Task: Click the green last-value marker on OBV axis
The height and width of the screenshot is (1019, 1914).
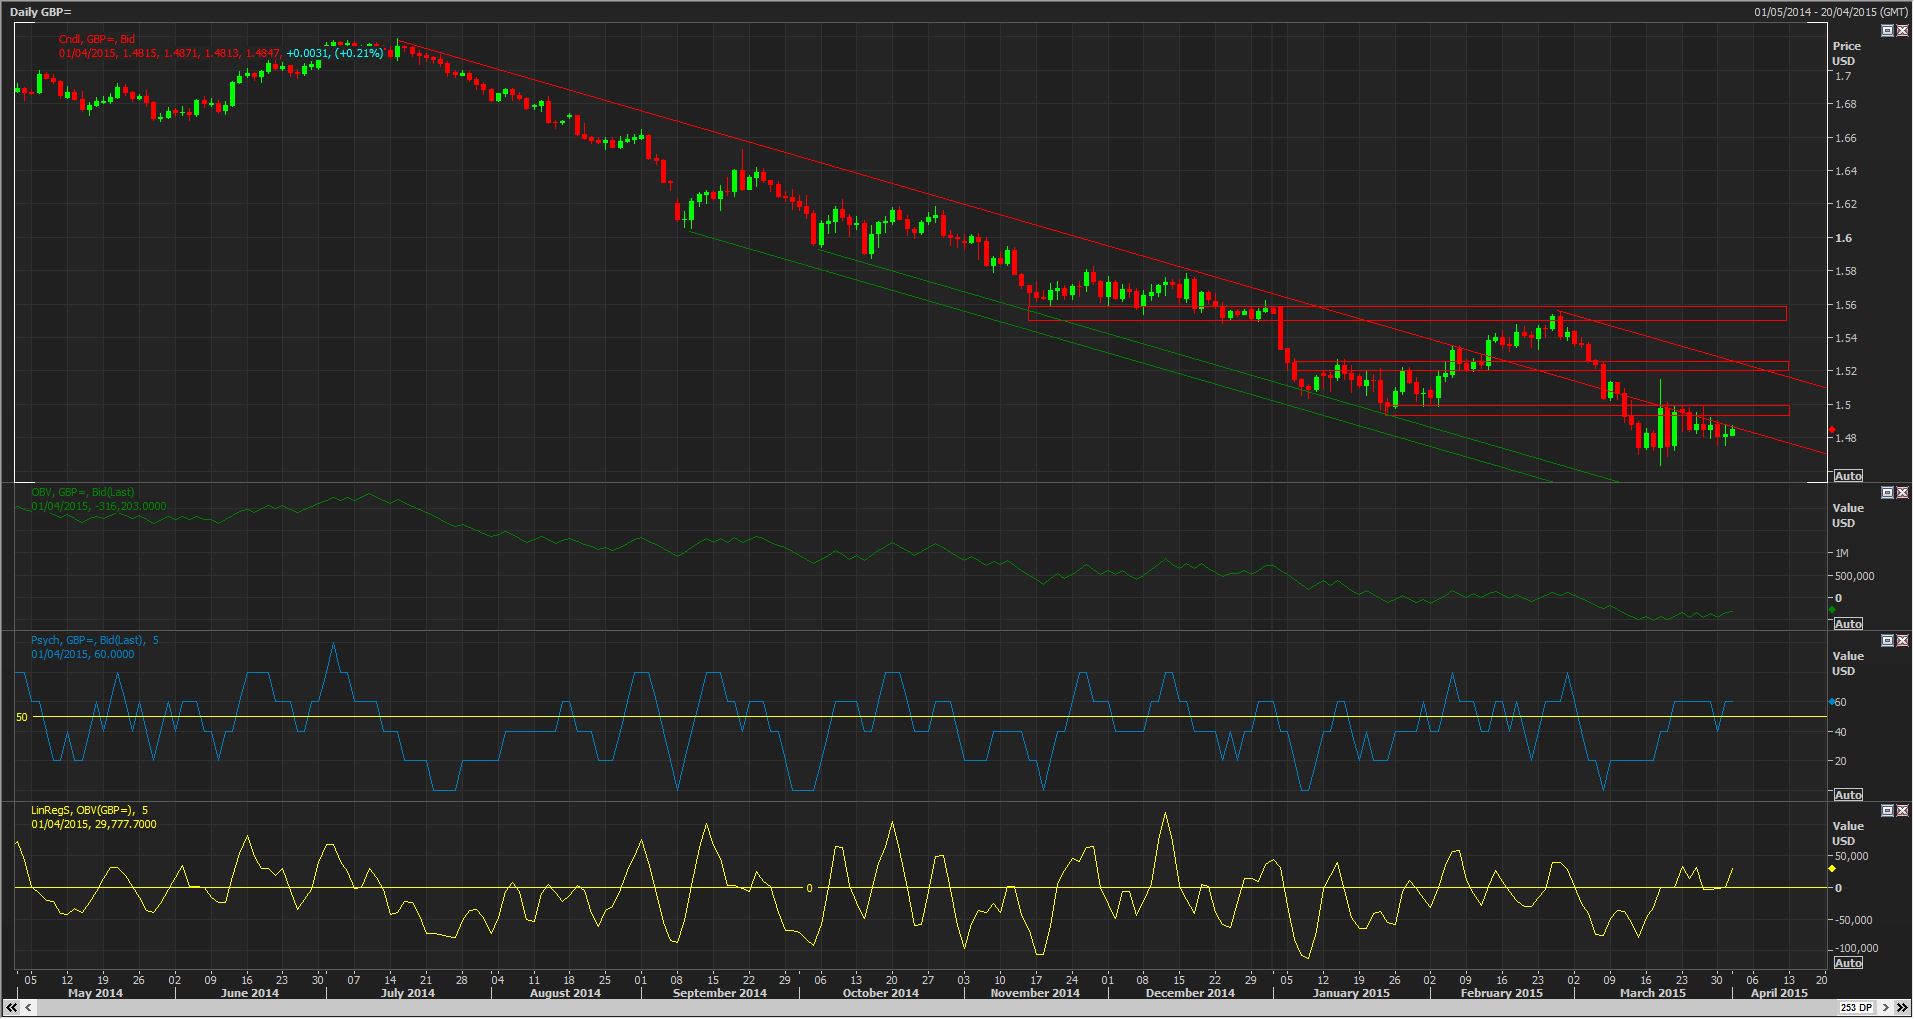Action: 1831,610
